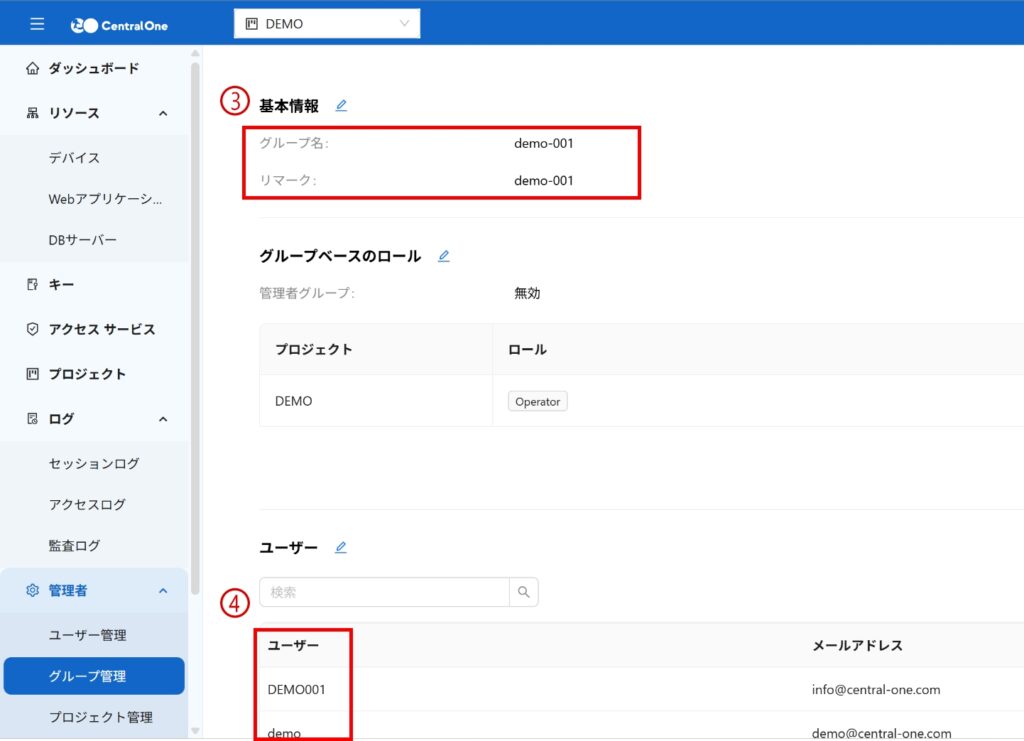
Task: Open アクセス サービス in sidebar
Action: 101,329
